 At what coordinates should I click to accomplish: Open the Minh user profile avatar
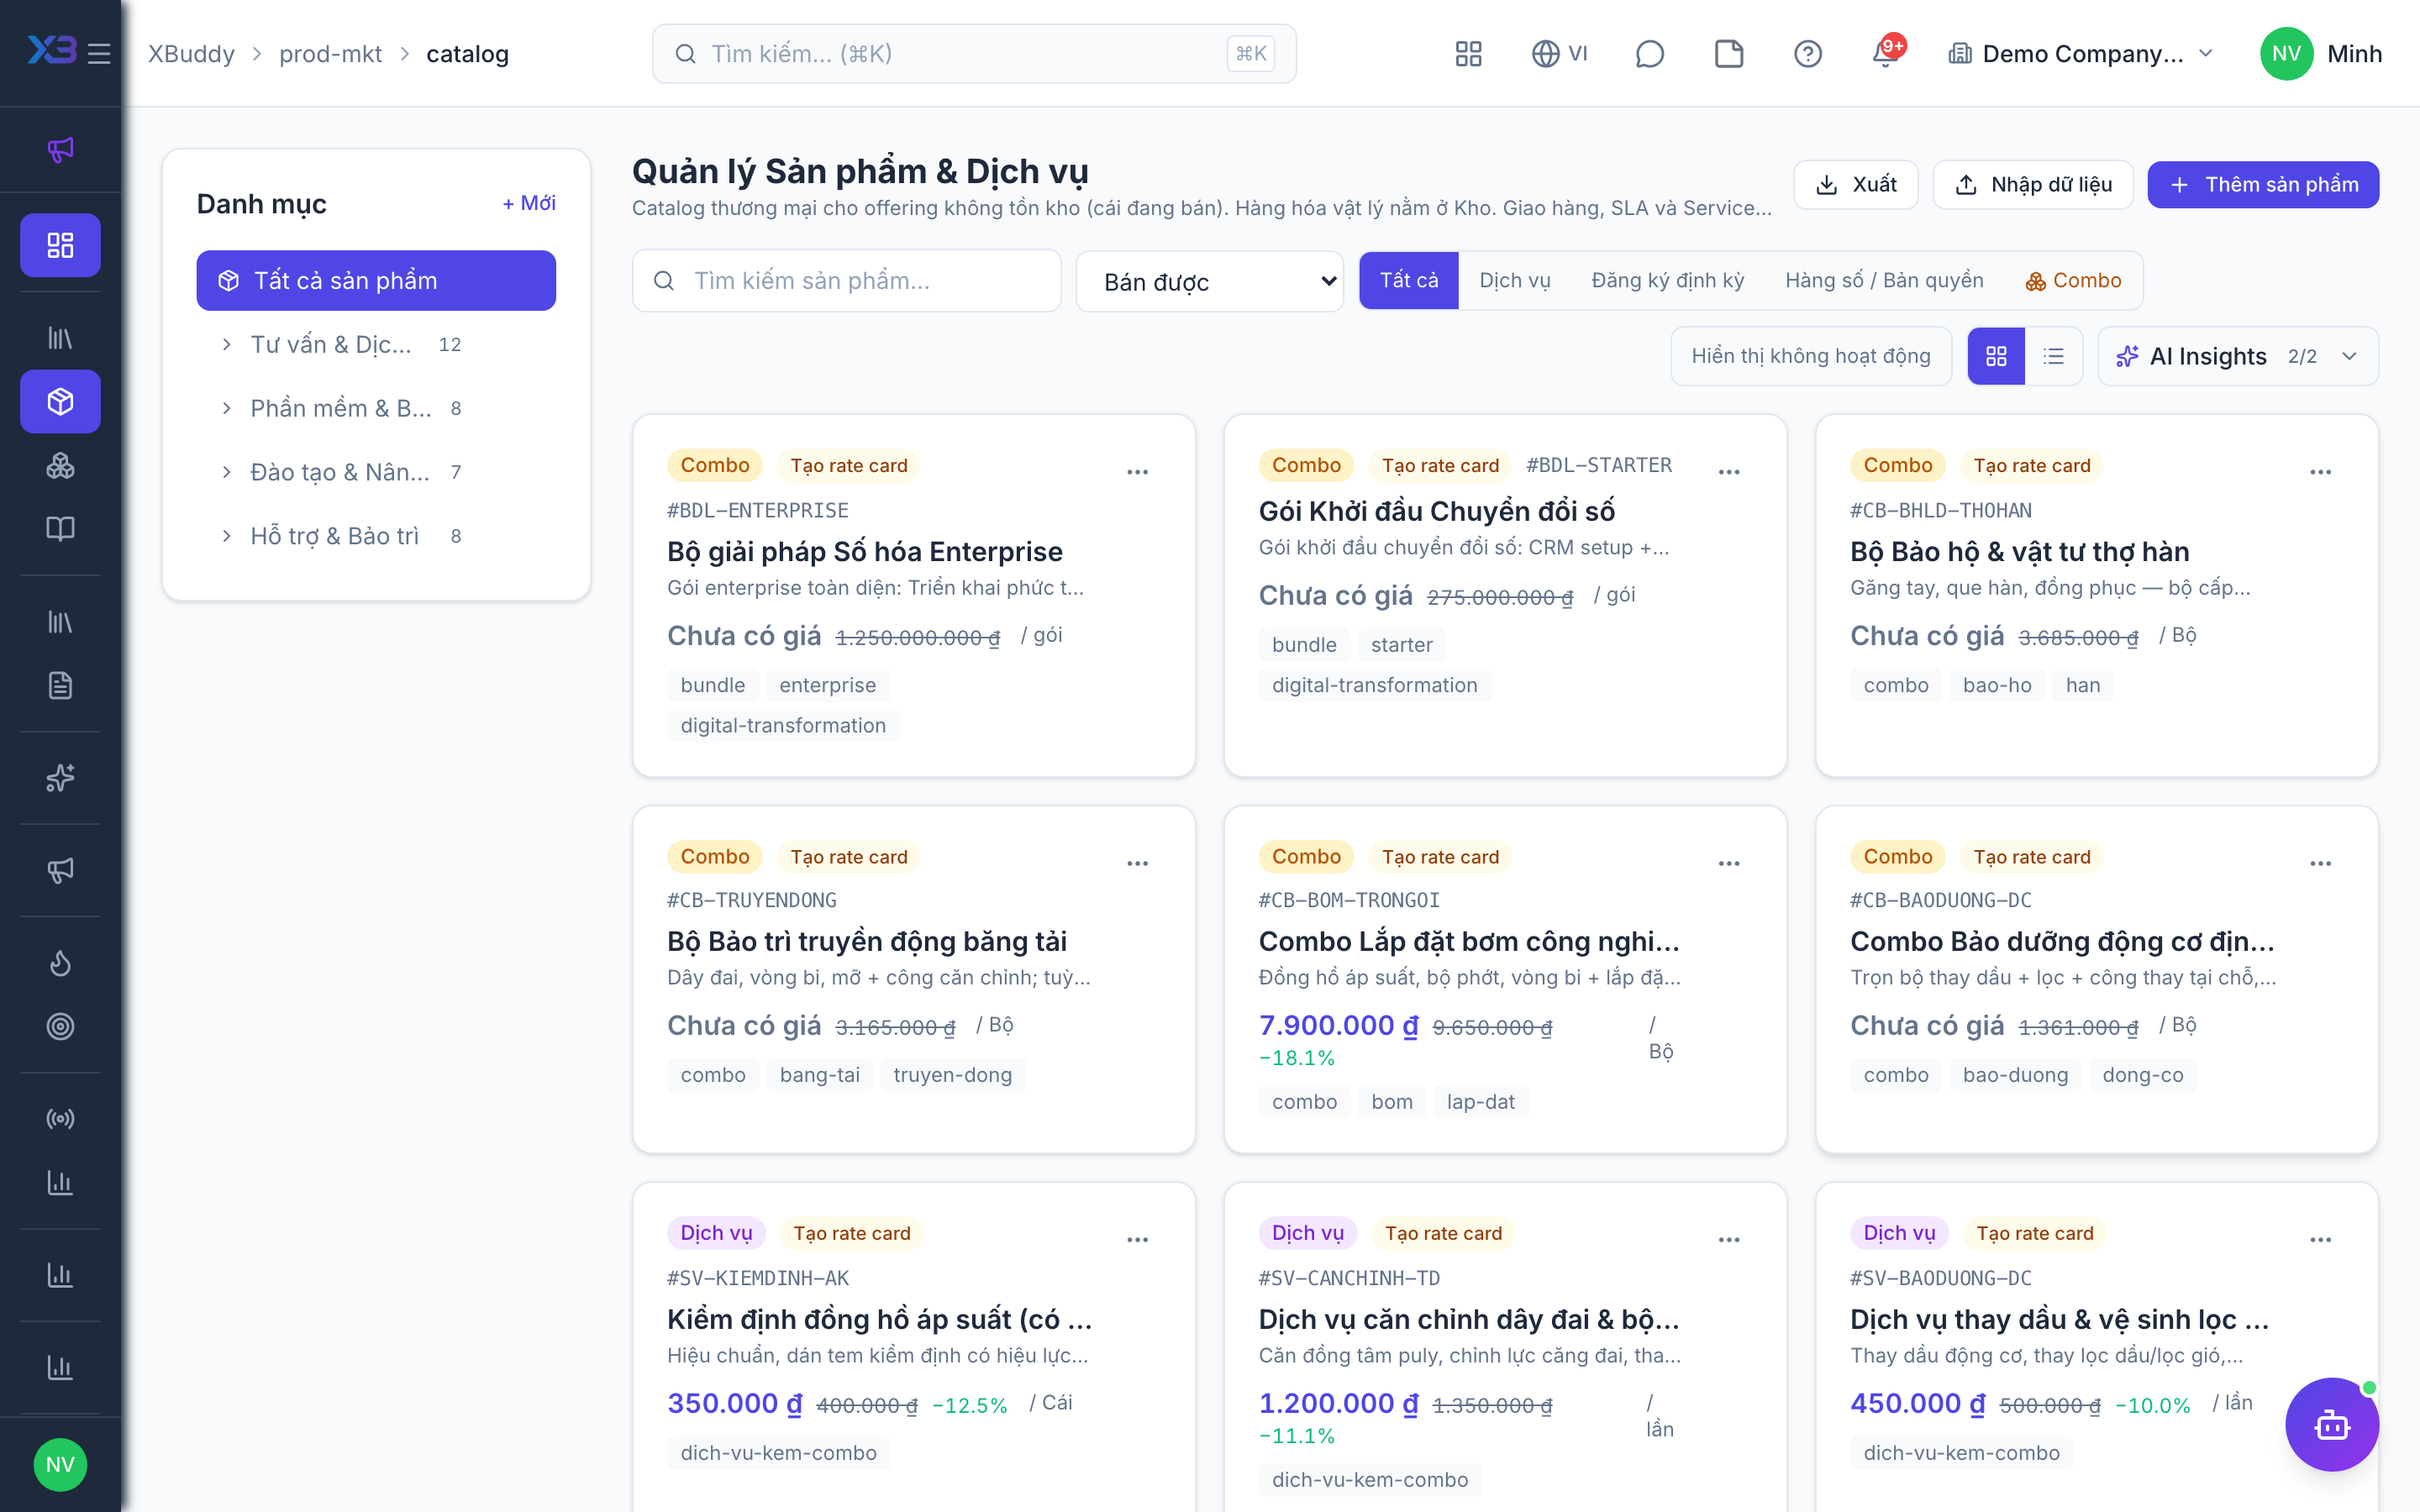(2286, 53)
